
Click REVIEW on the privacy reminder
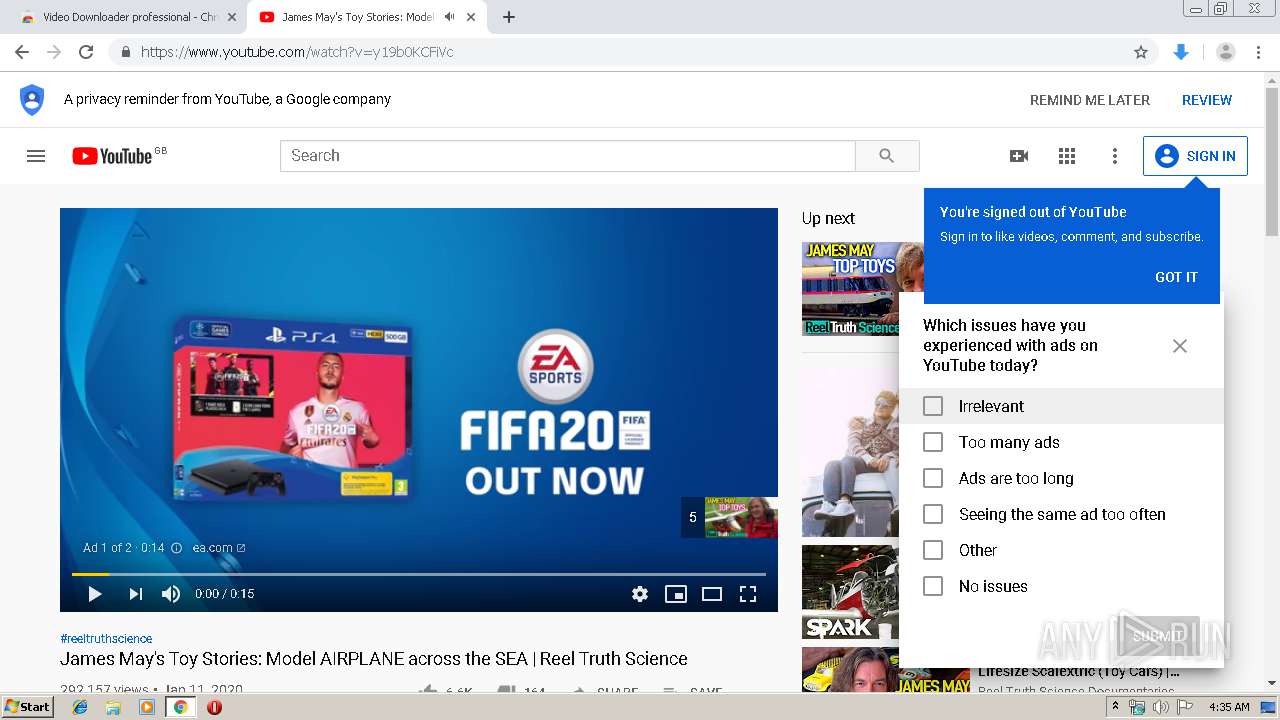[x=1207, y=100]
